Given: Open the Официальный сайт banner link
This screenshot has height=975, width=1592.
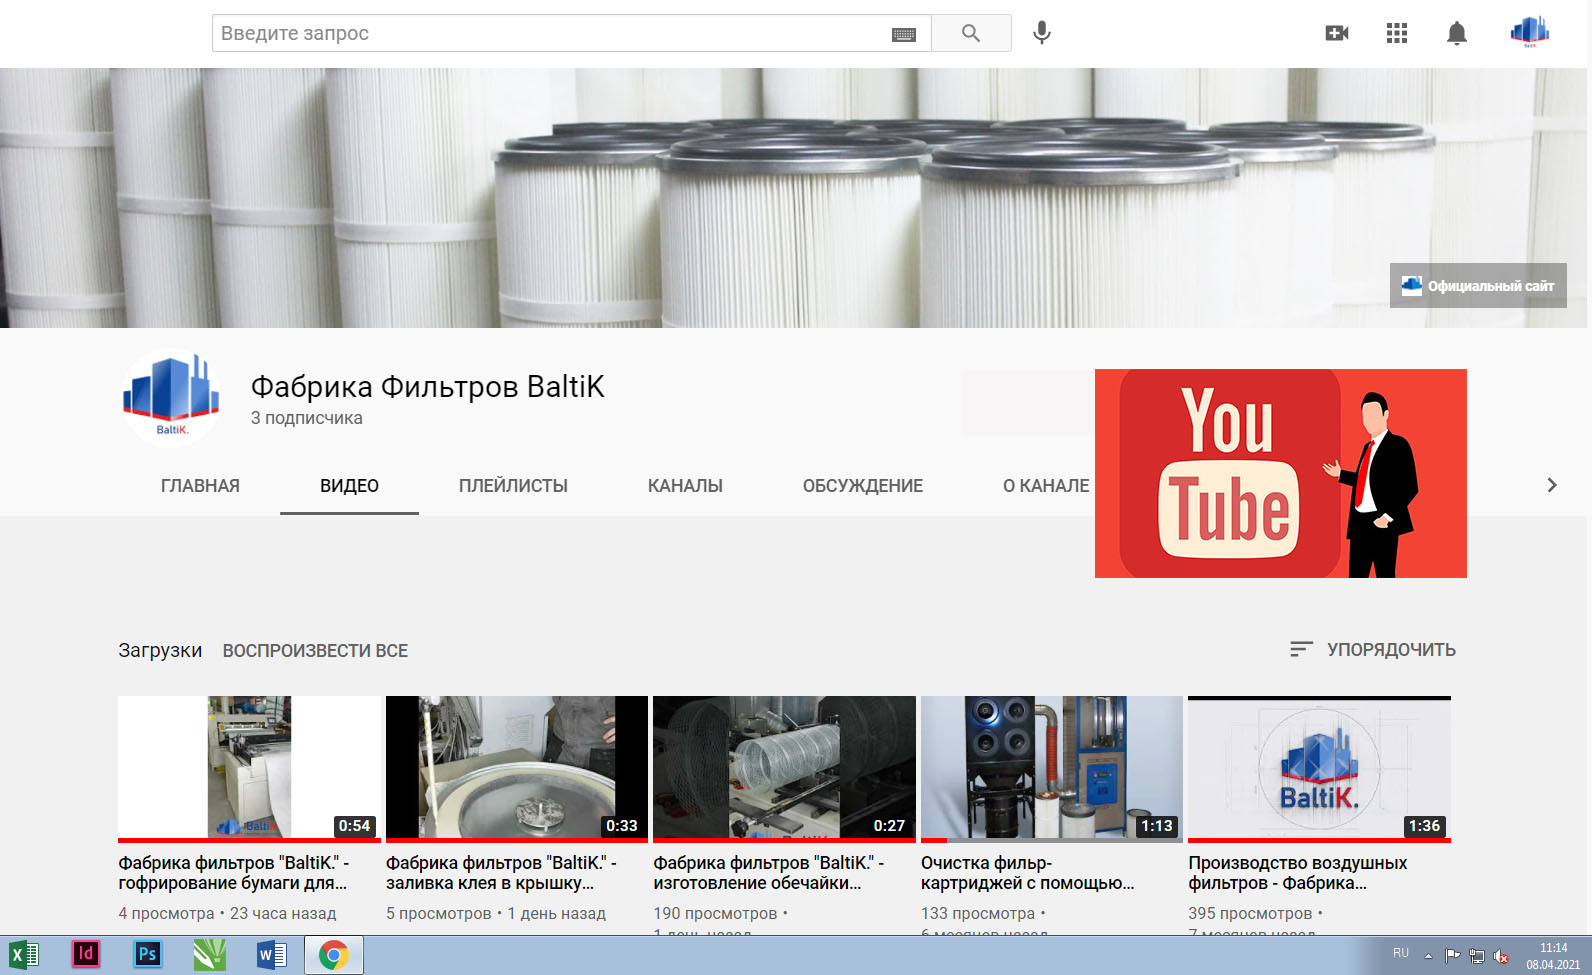Looking at the screenshot, I should coord(1478,286).
